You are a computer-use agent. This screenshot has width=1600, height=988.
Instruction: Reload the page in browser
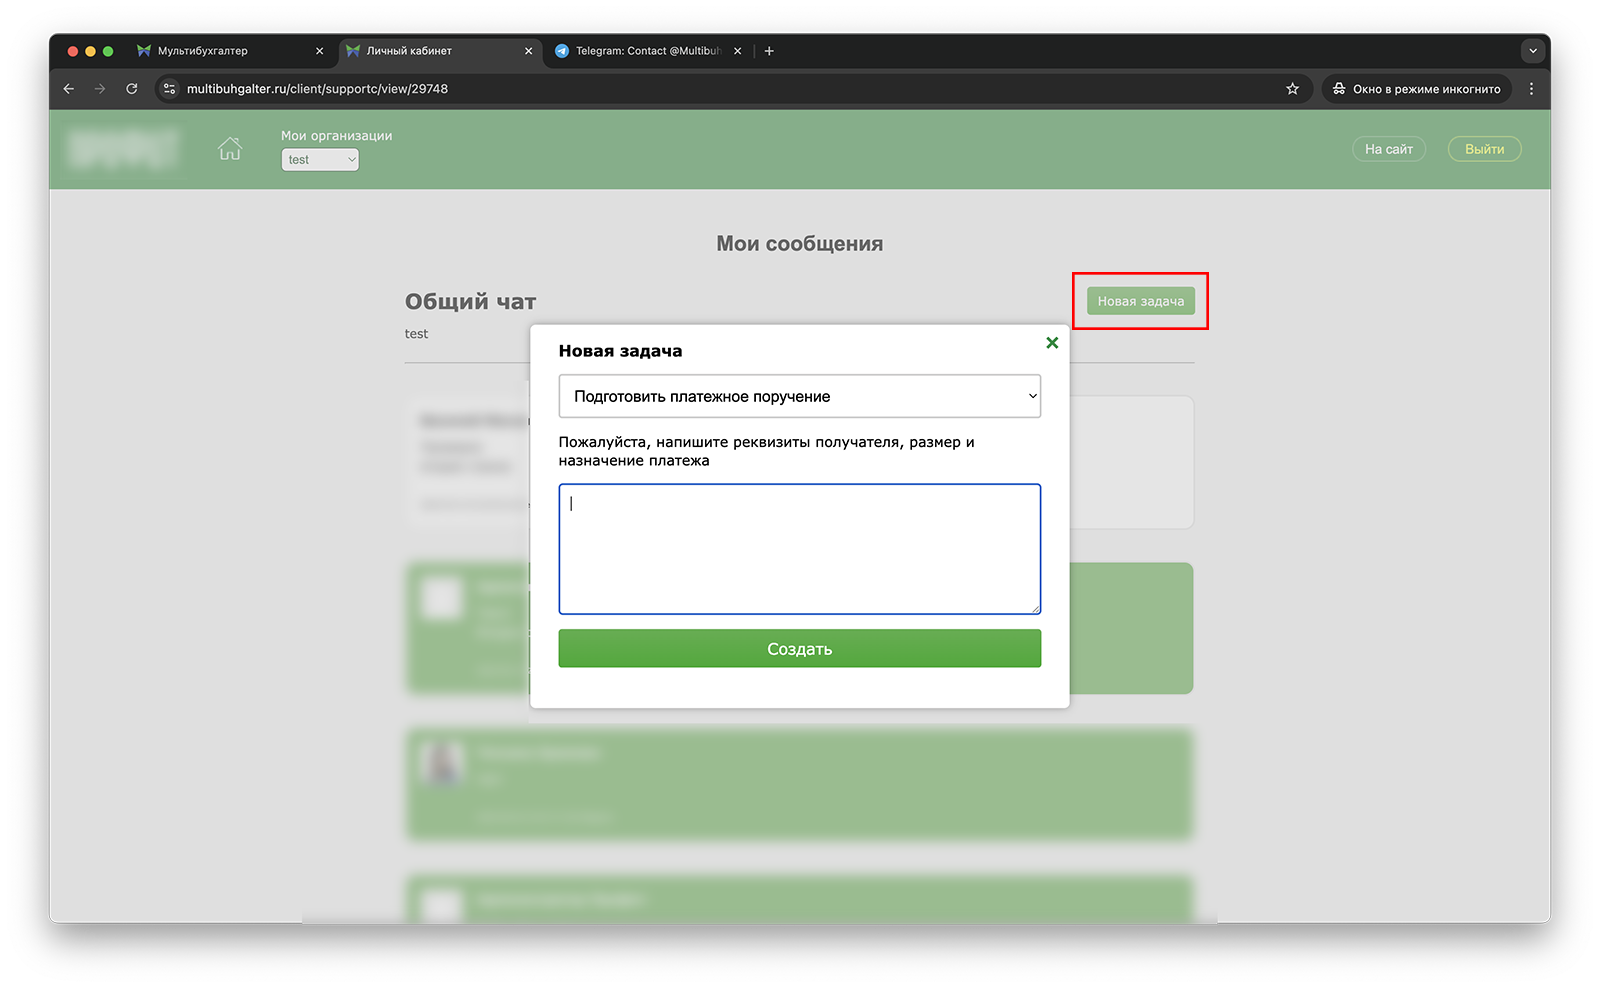click(x=131, y=89)
